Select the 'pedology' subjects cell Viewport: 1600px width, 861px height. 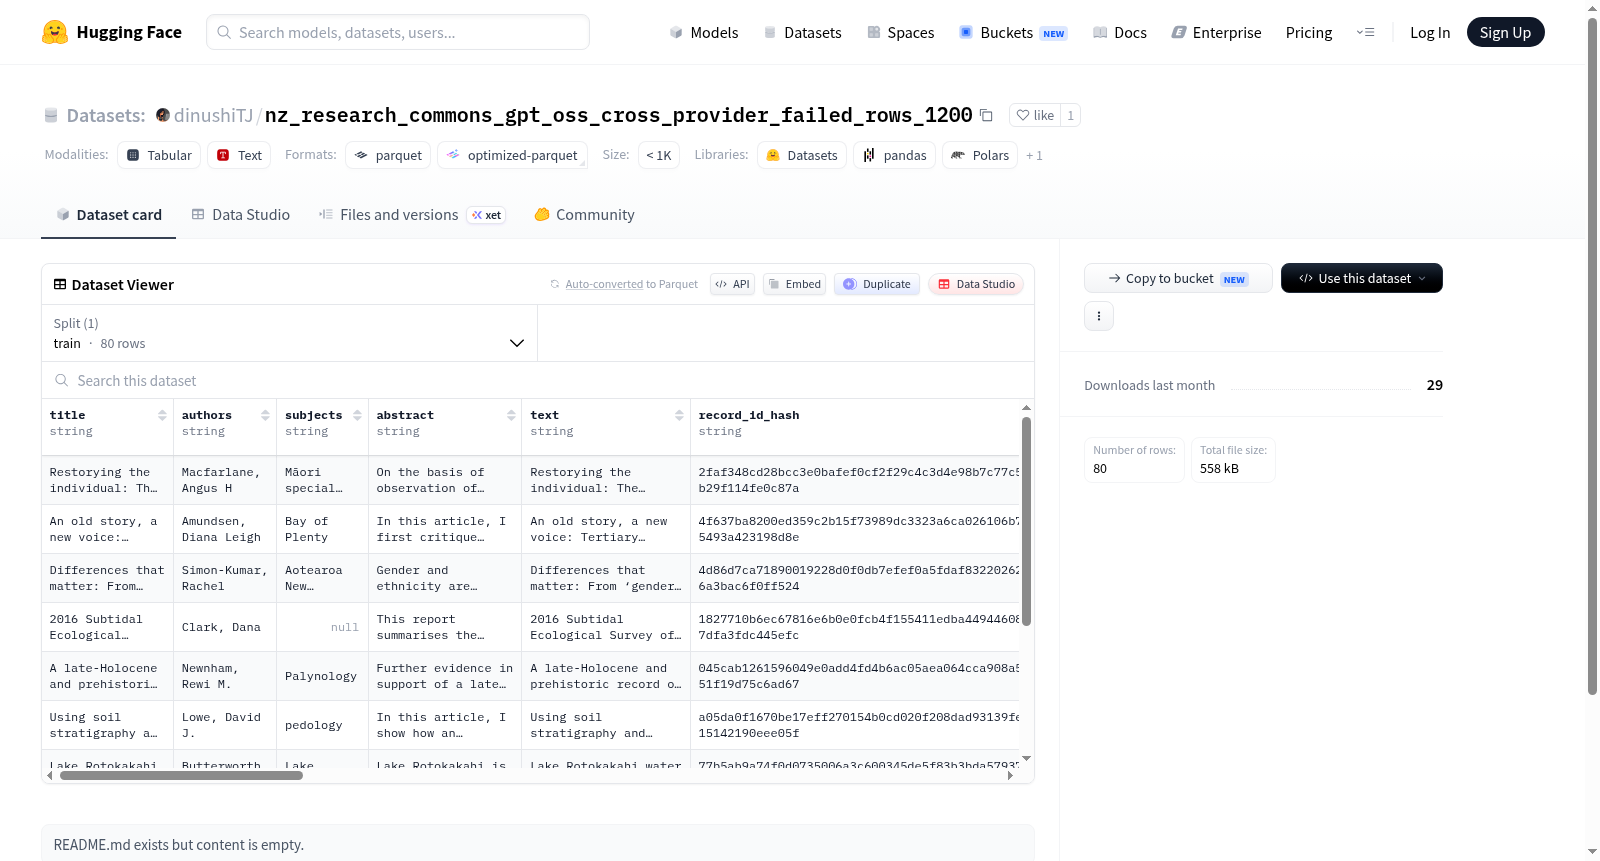pos(322,725)
